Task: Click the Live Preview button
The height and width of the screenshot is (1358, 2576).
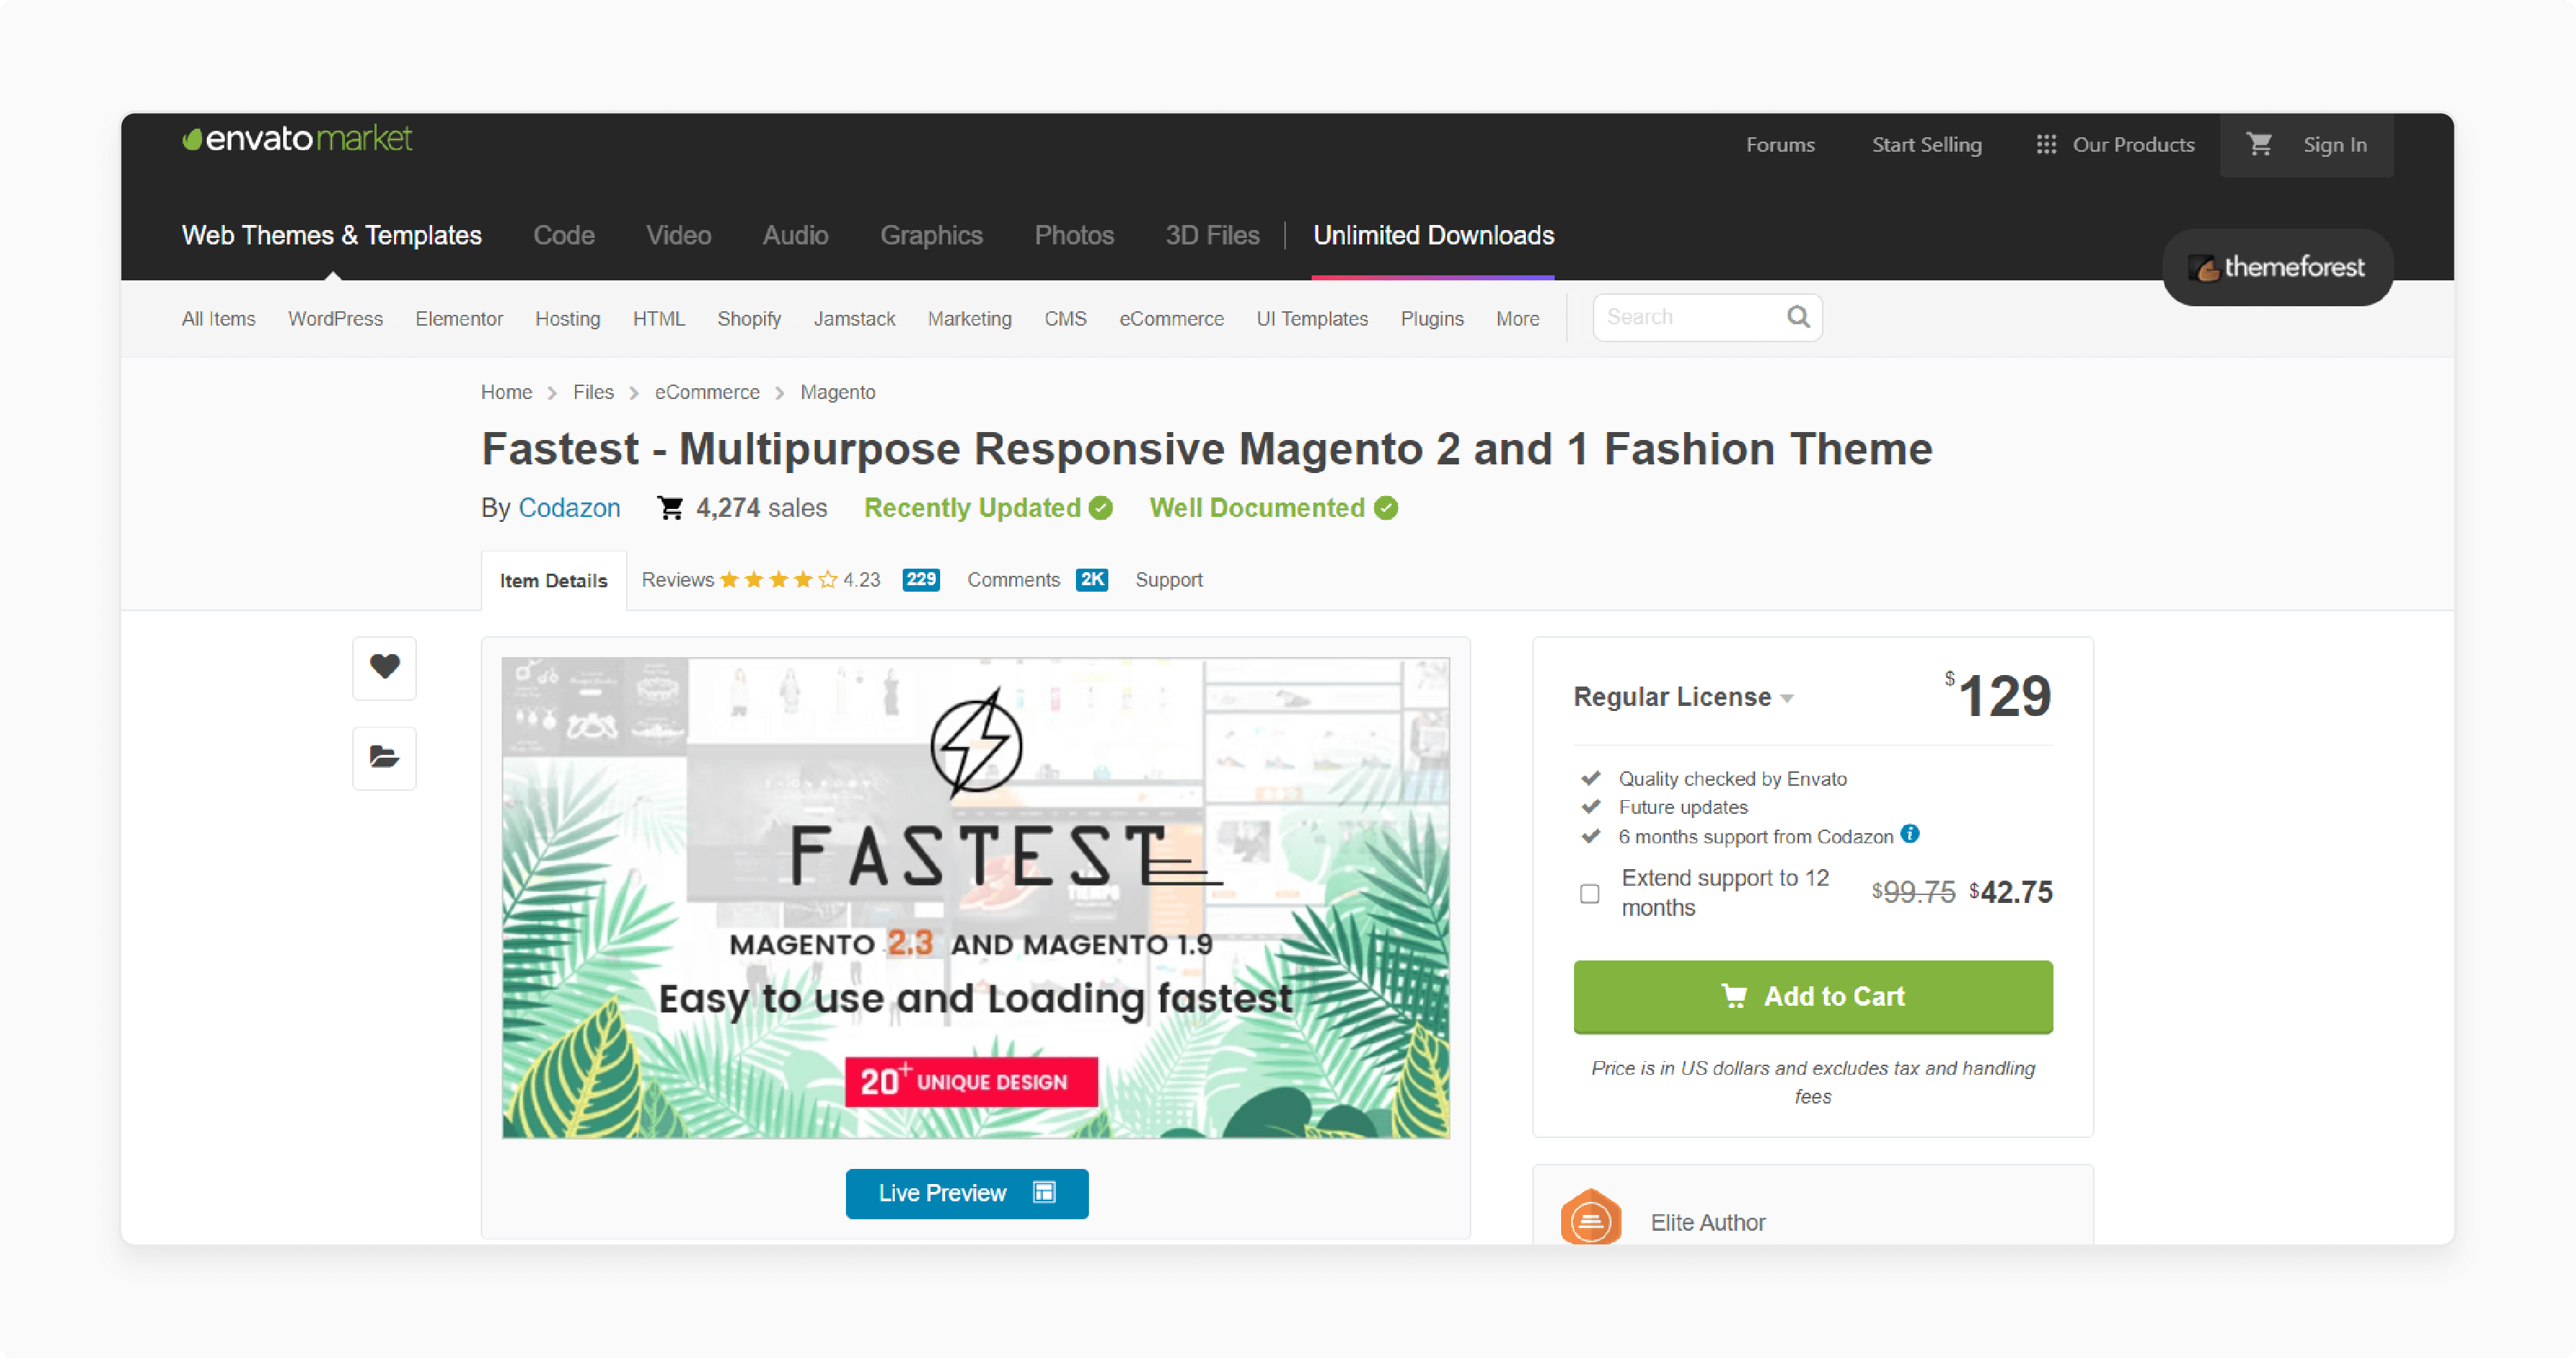Action: [x=966, y=1193]
